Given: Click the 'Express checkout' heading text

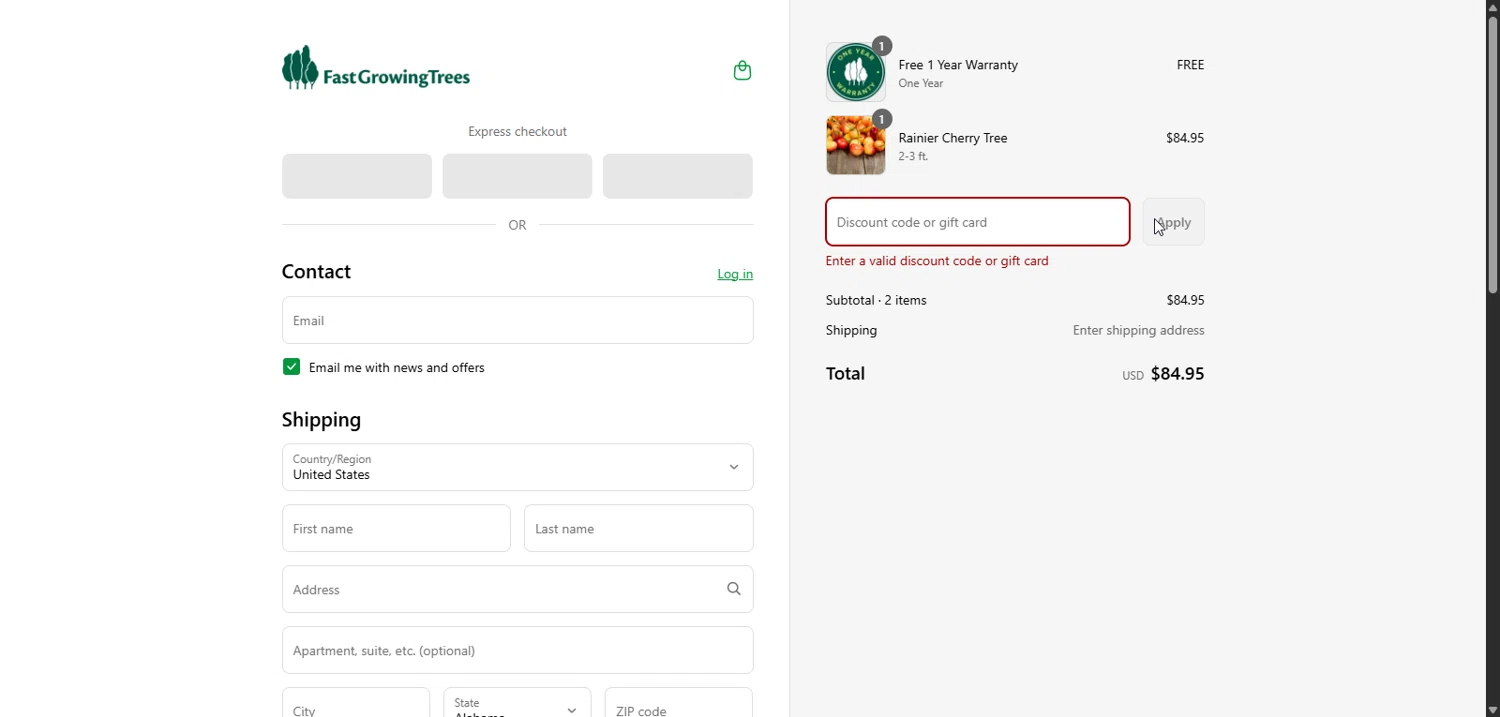Looking at the screenshot, I should 517,132.
